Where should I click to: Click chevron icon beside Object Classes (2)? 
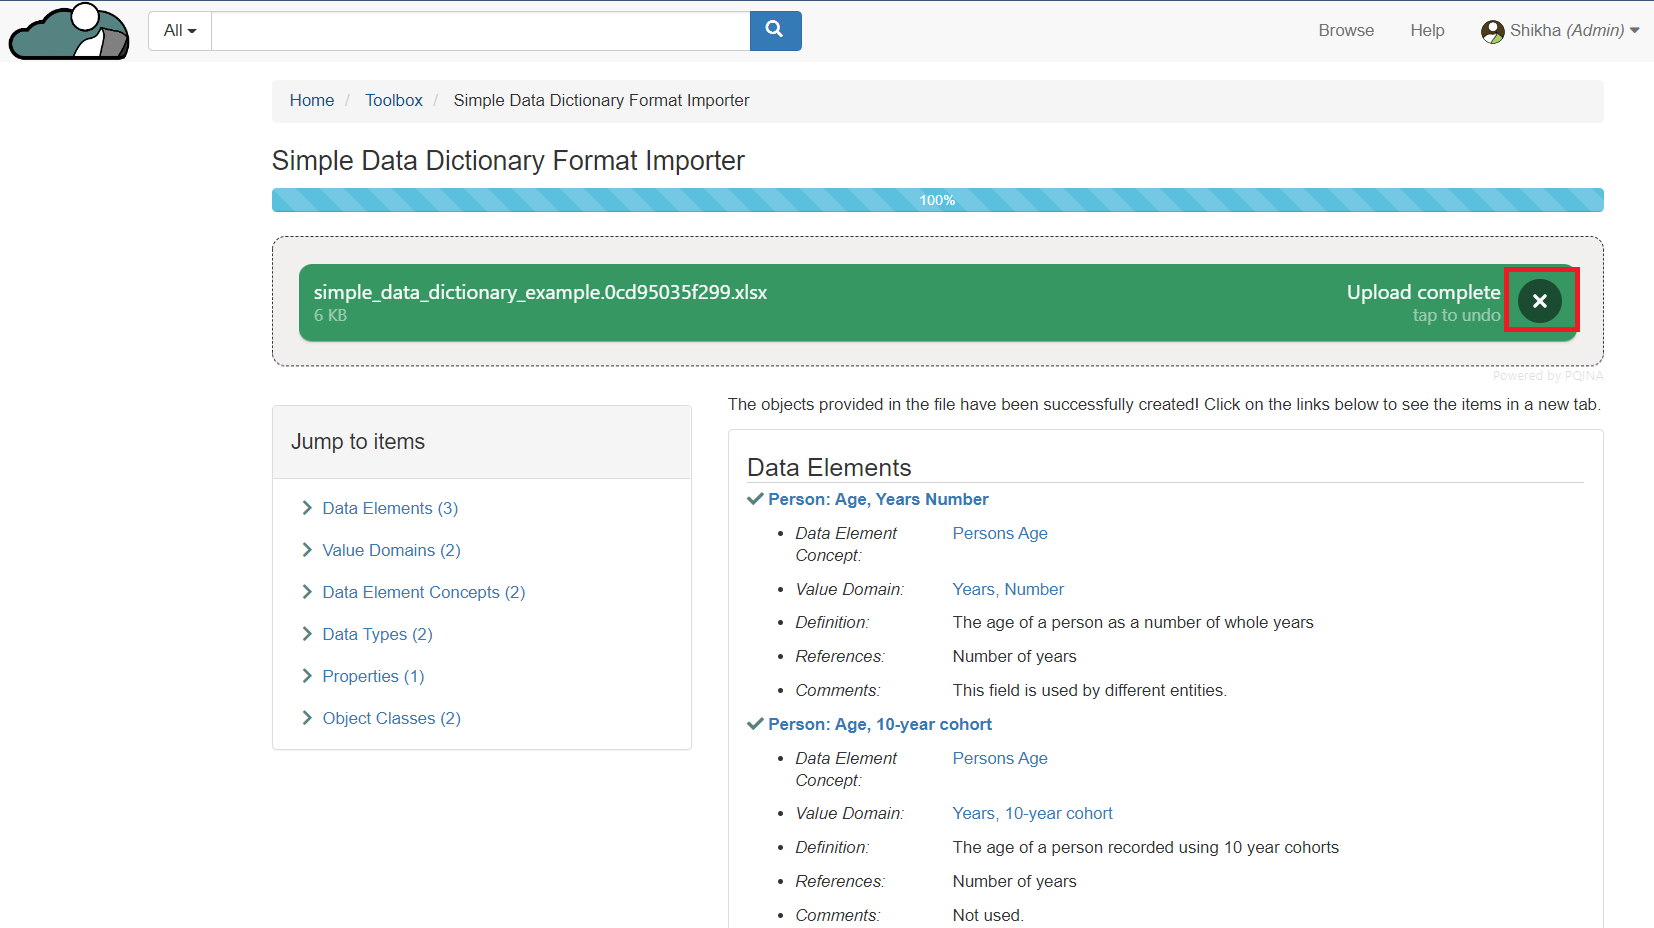click(307, 718)
